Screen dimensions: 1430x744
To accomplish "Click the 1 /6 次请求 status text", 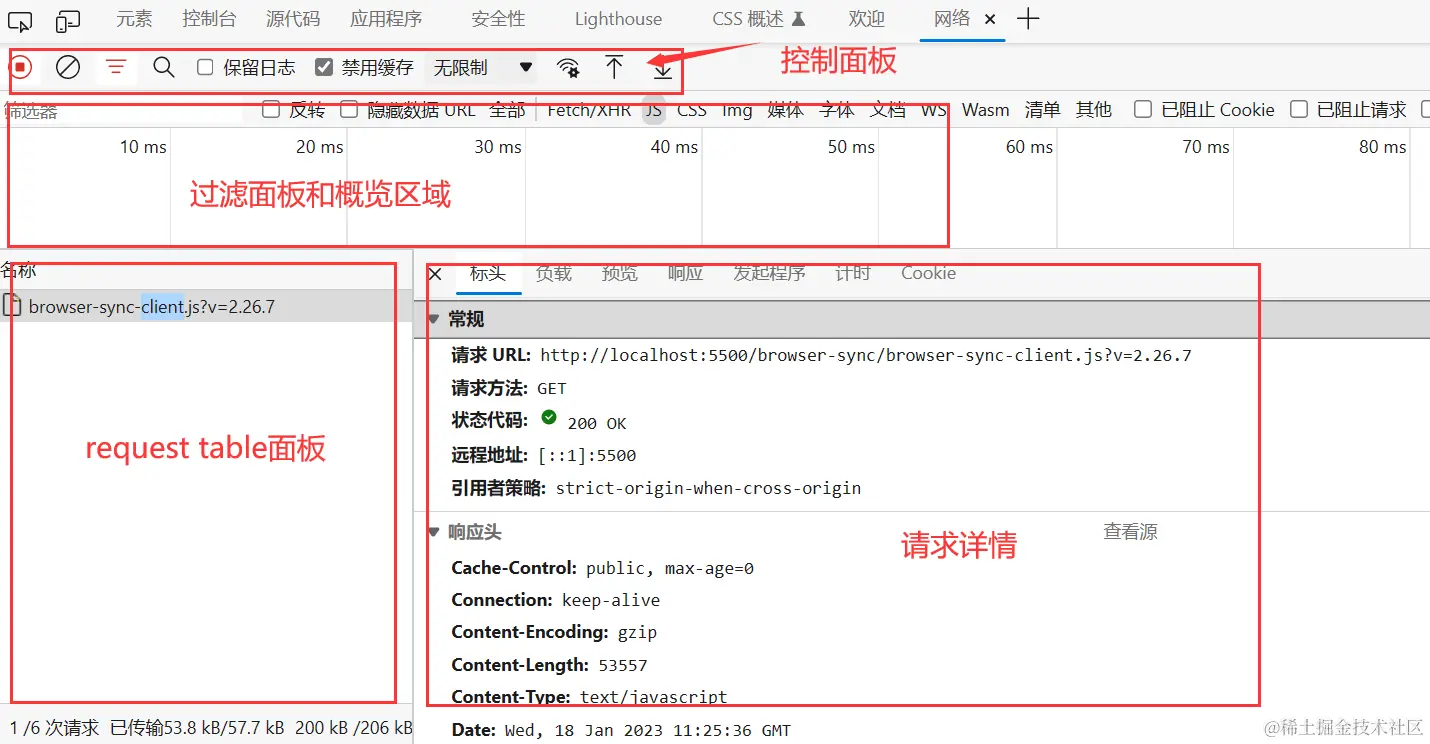I will coord(54,727).
